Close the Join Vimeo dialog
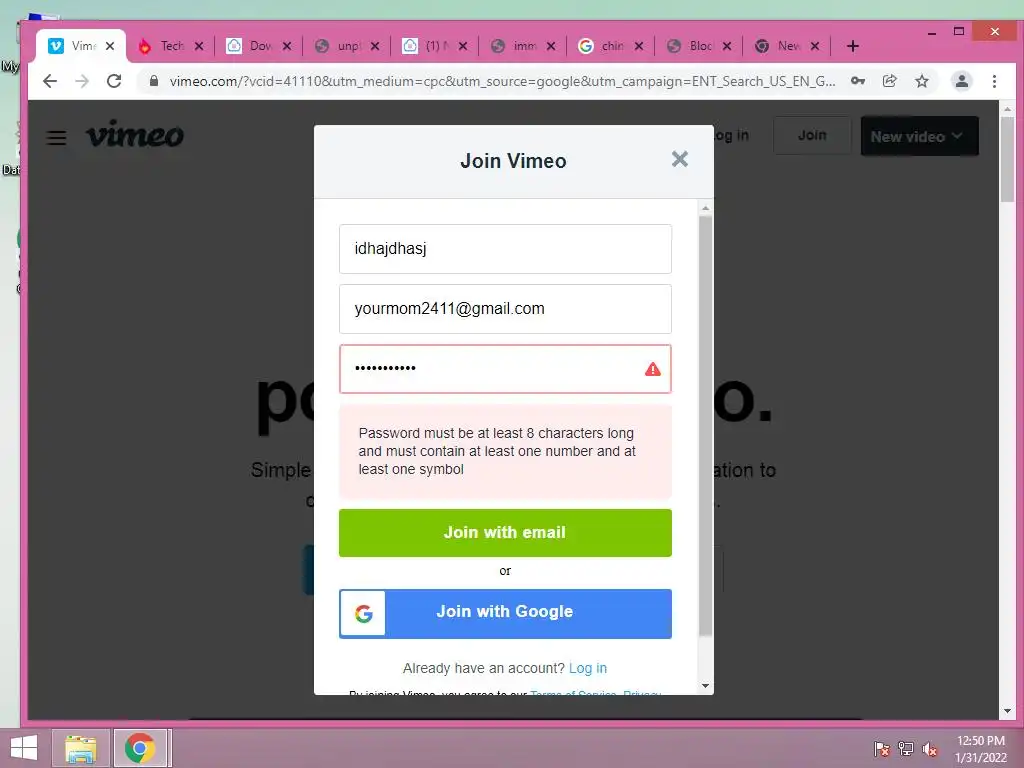This screenshot has width=1024, height=768. point(680,159)
